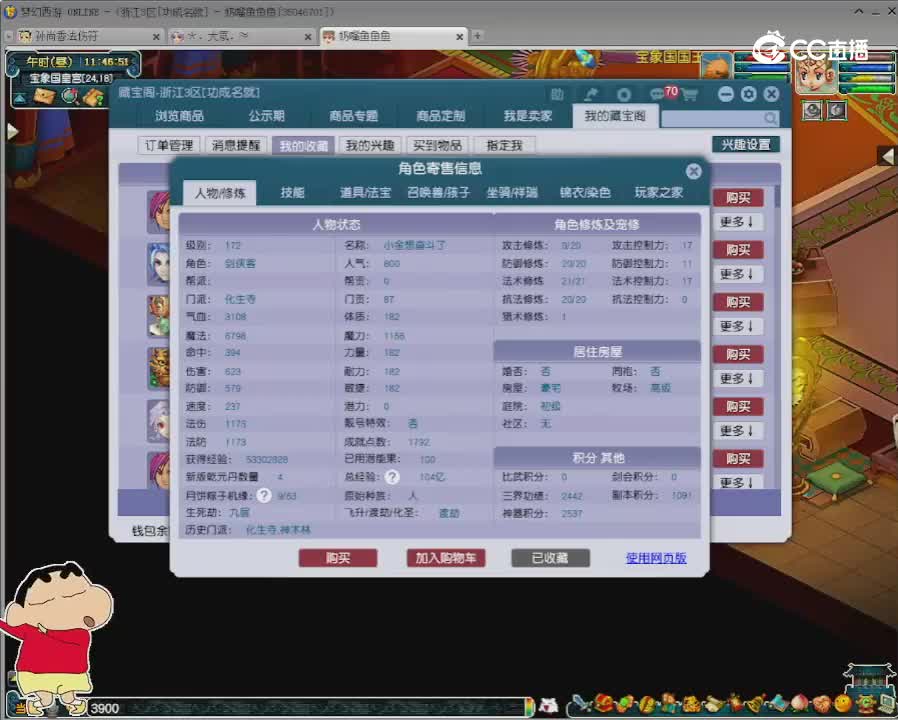Switch to the 浏览商品 tab

coord(179,116)
